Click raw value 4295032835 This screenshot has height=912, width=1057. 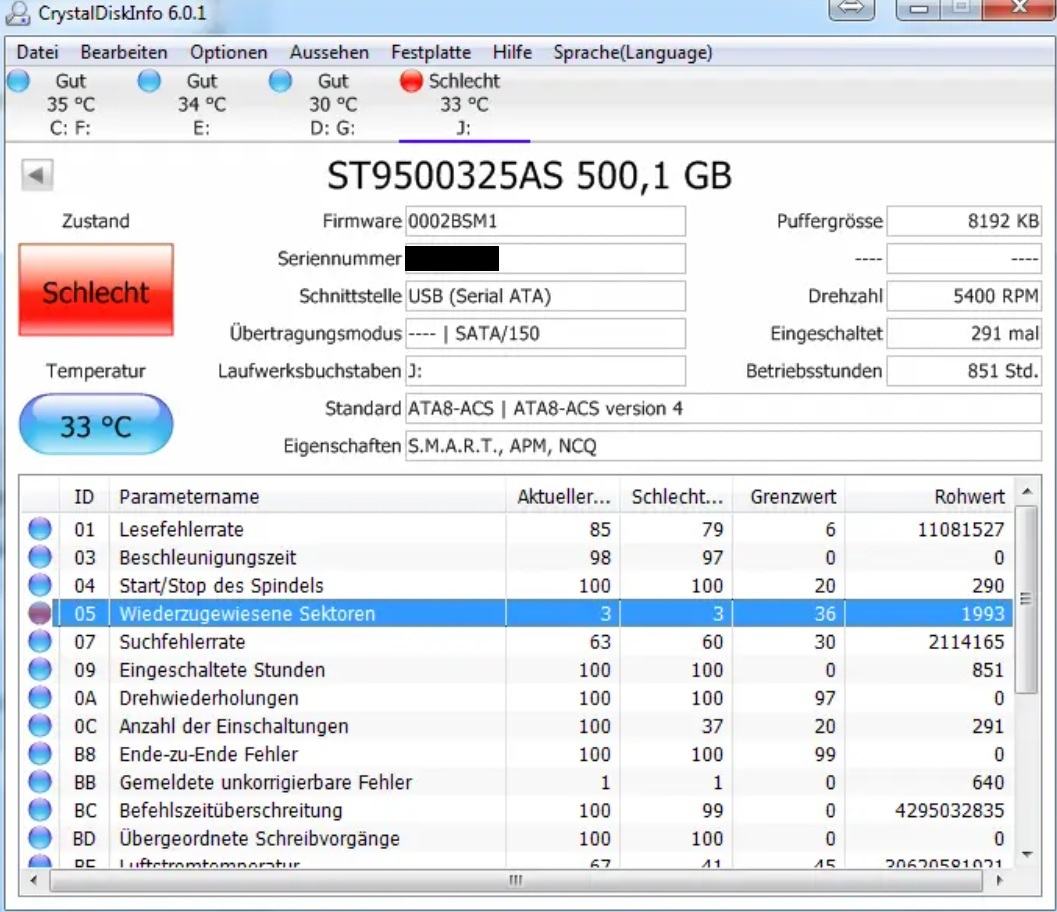pyautogui.click(x=949, y=810)
